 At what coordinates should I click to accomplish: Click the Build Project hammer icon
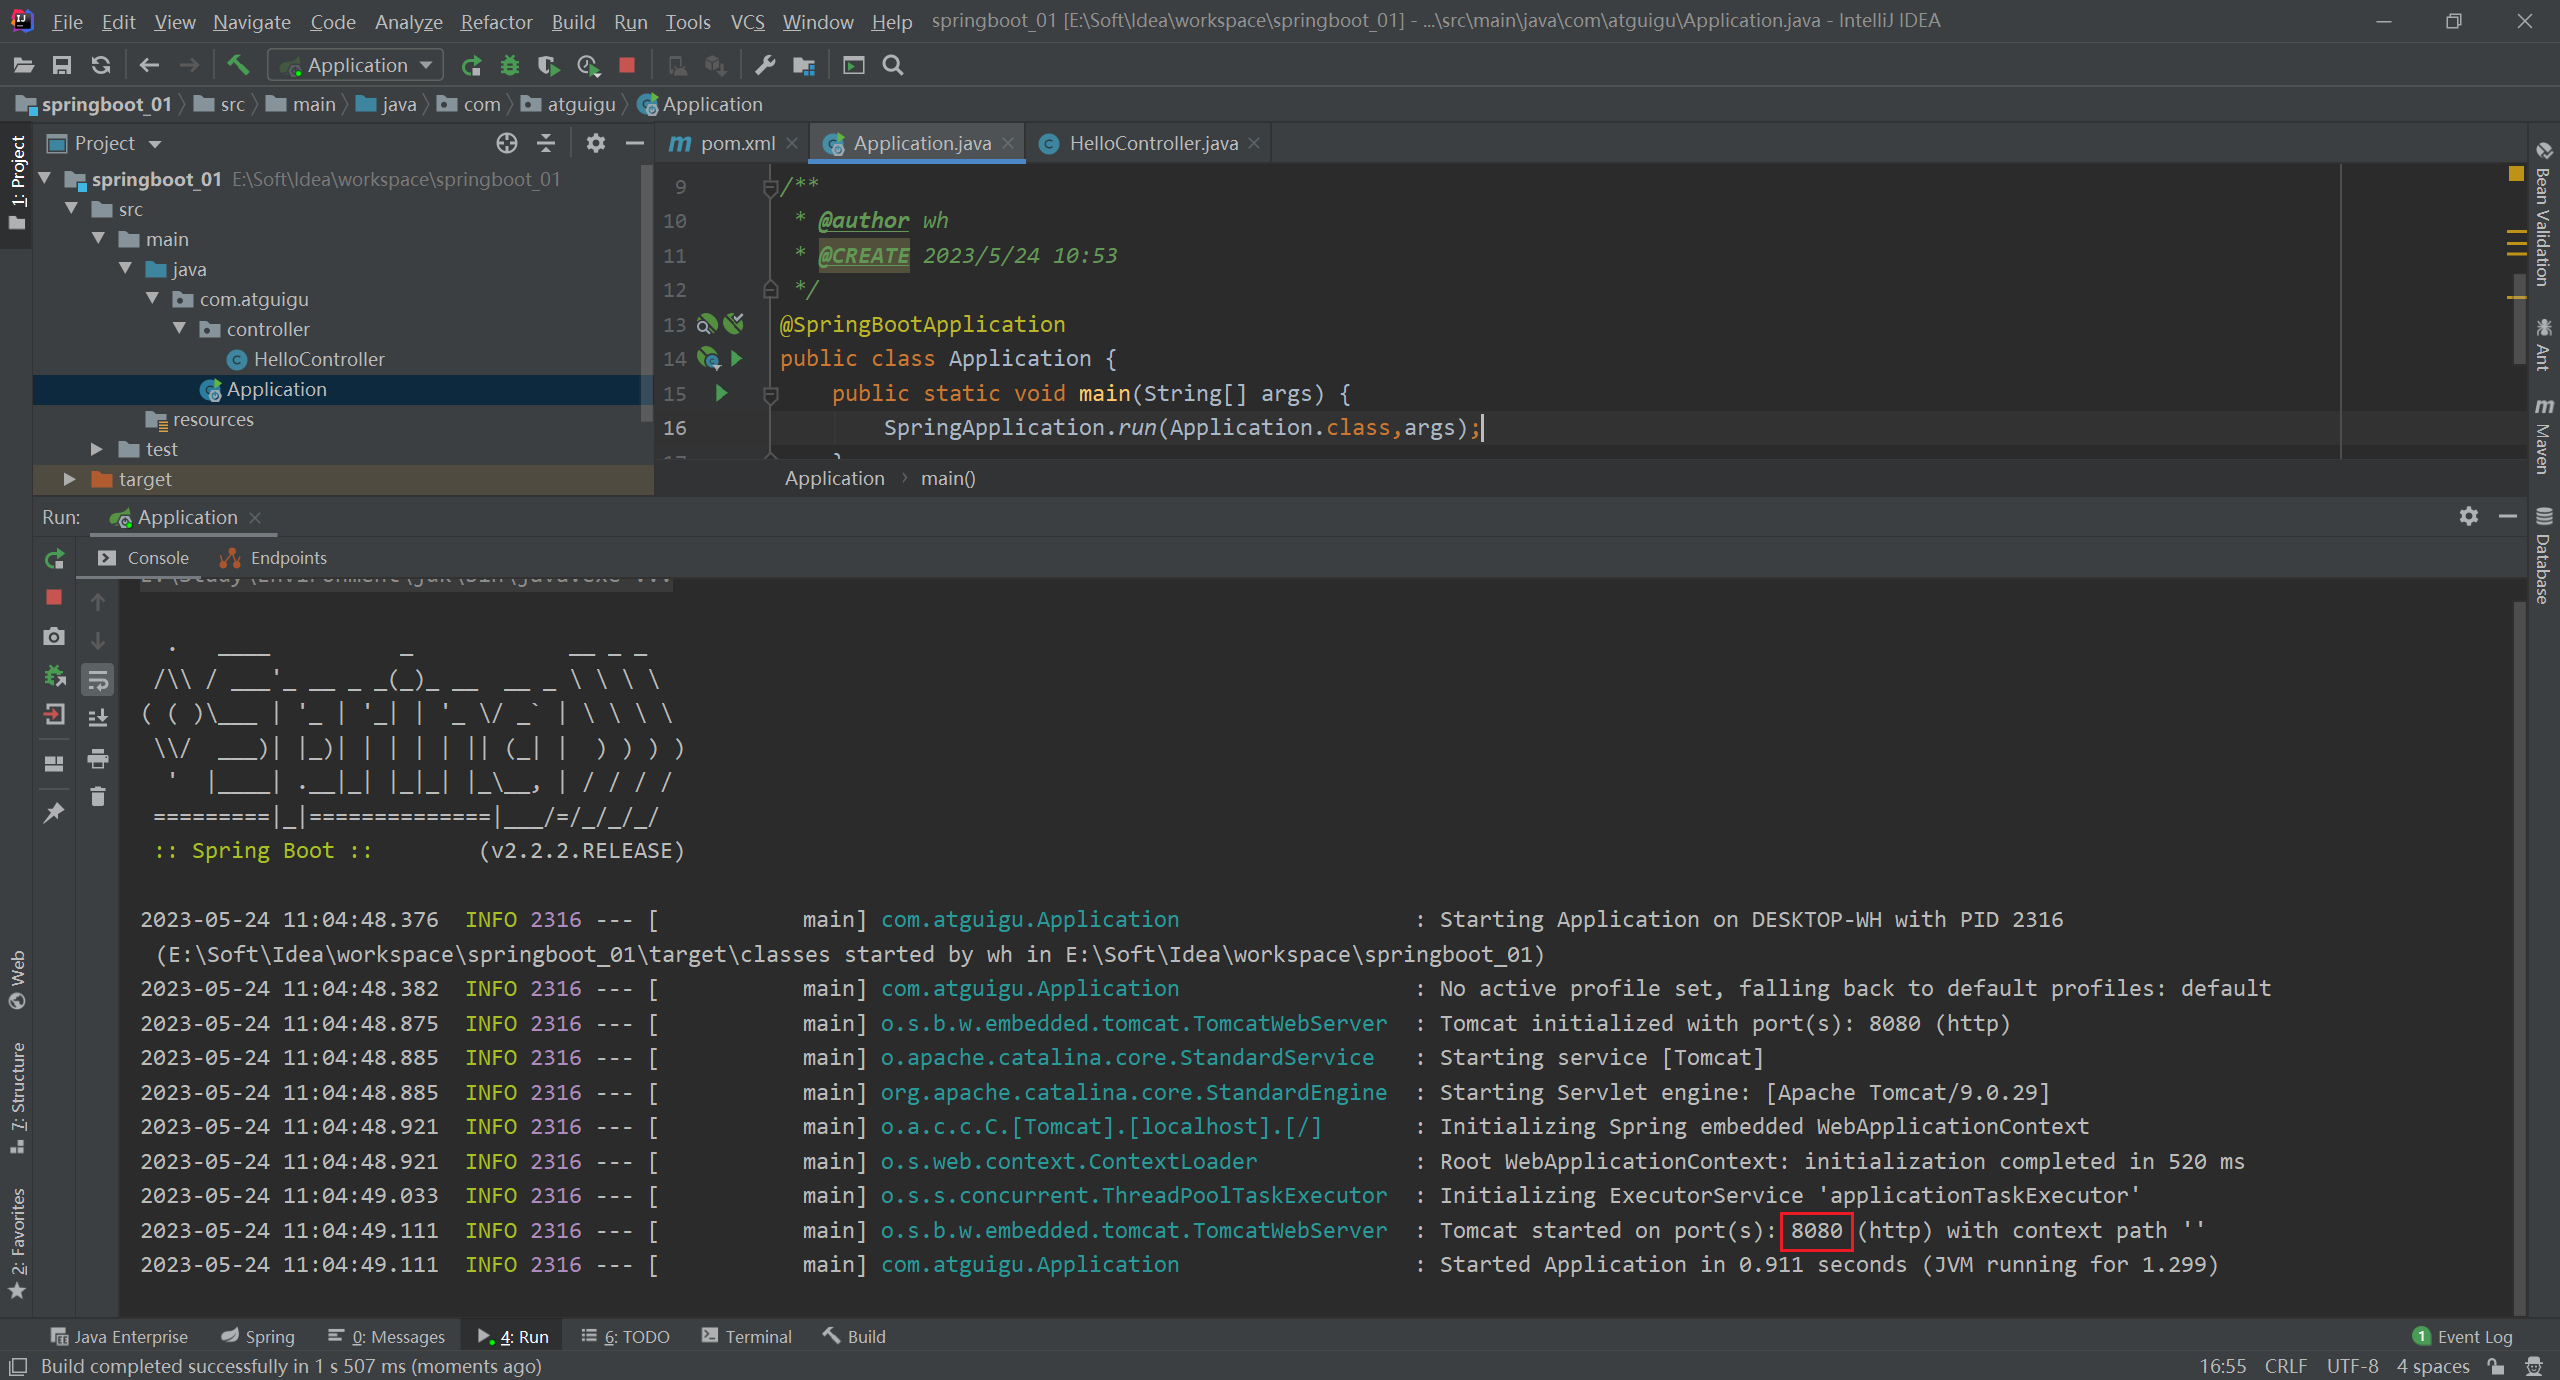(x=238, y=66)
